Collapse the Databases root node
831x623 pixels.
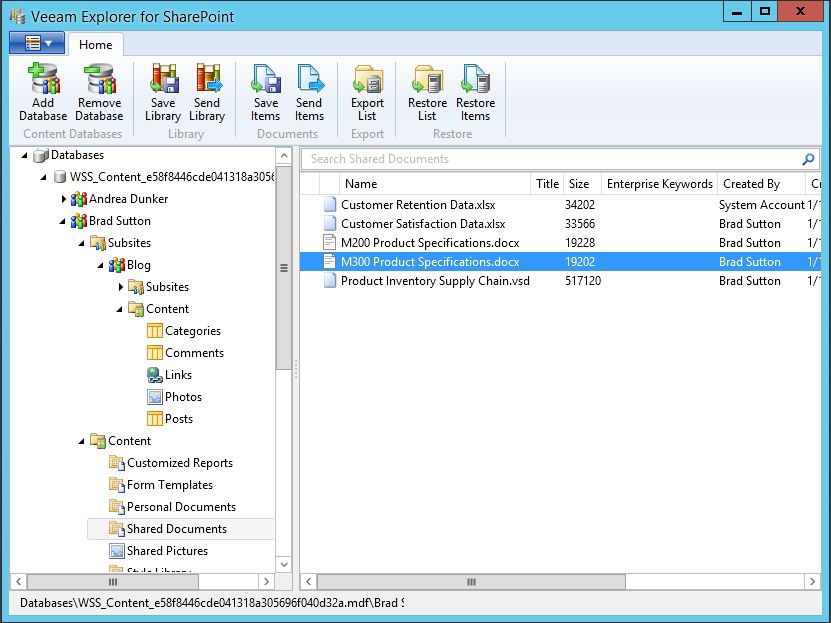pyautogui.click(x=24, y=155)
